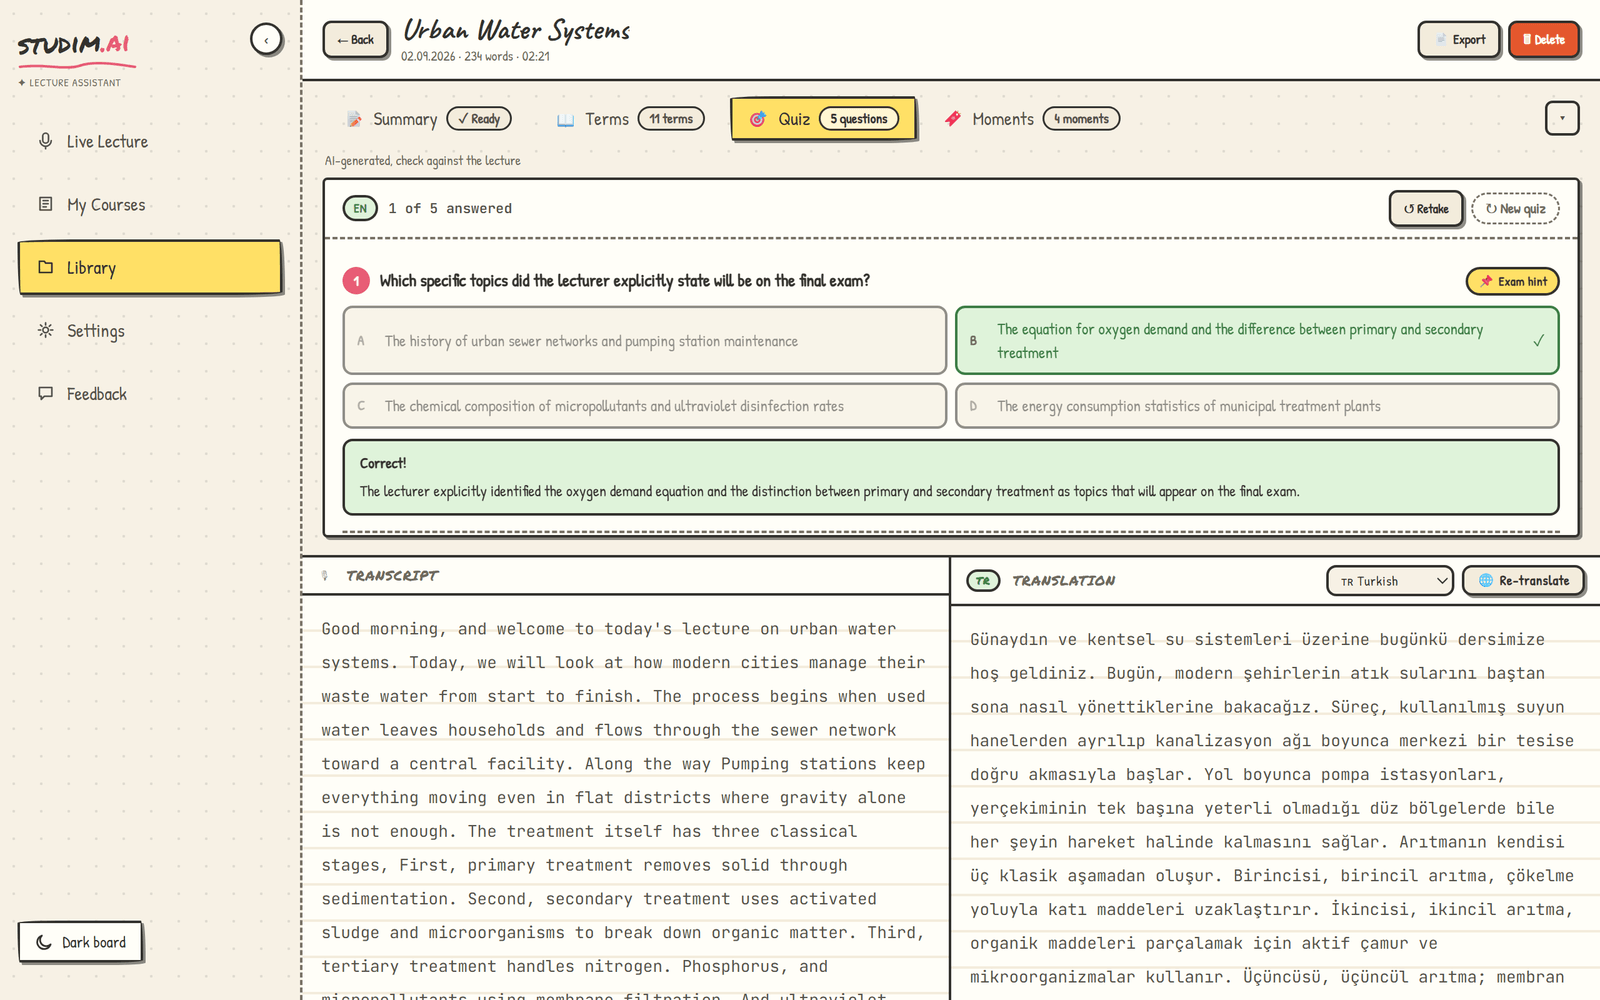This screenshot has width=1600, height=1000.
Task: Click the Ready status badge
Action: coord(479,119)
